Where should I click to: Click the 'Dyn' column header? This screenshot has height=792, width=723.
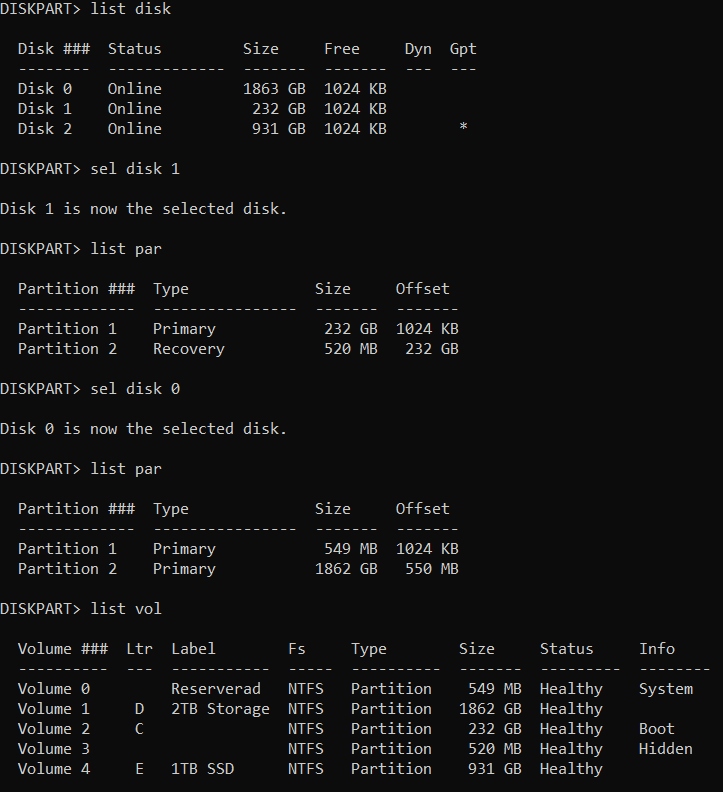click(x=418, y=50)
